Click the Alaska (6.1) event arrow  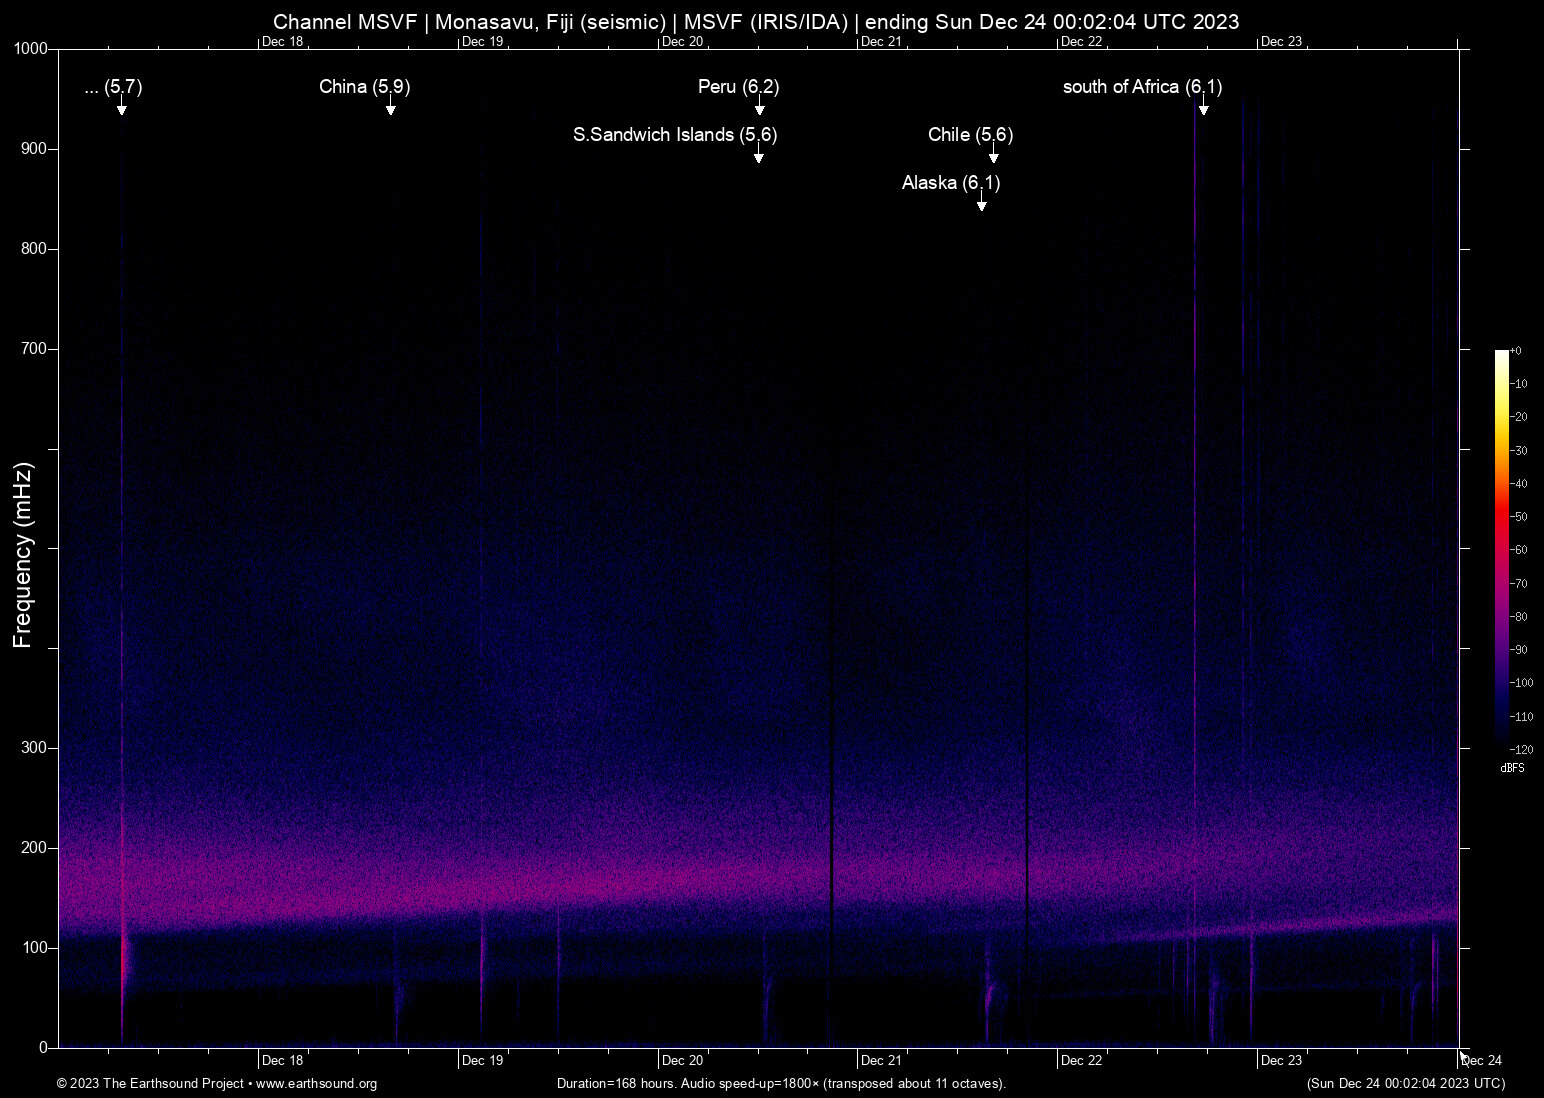click(981, 199)
